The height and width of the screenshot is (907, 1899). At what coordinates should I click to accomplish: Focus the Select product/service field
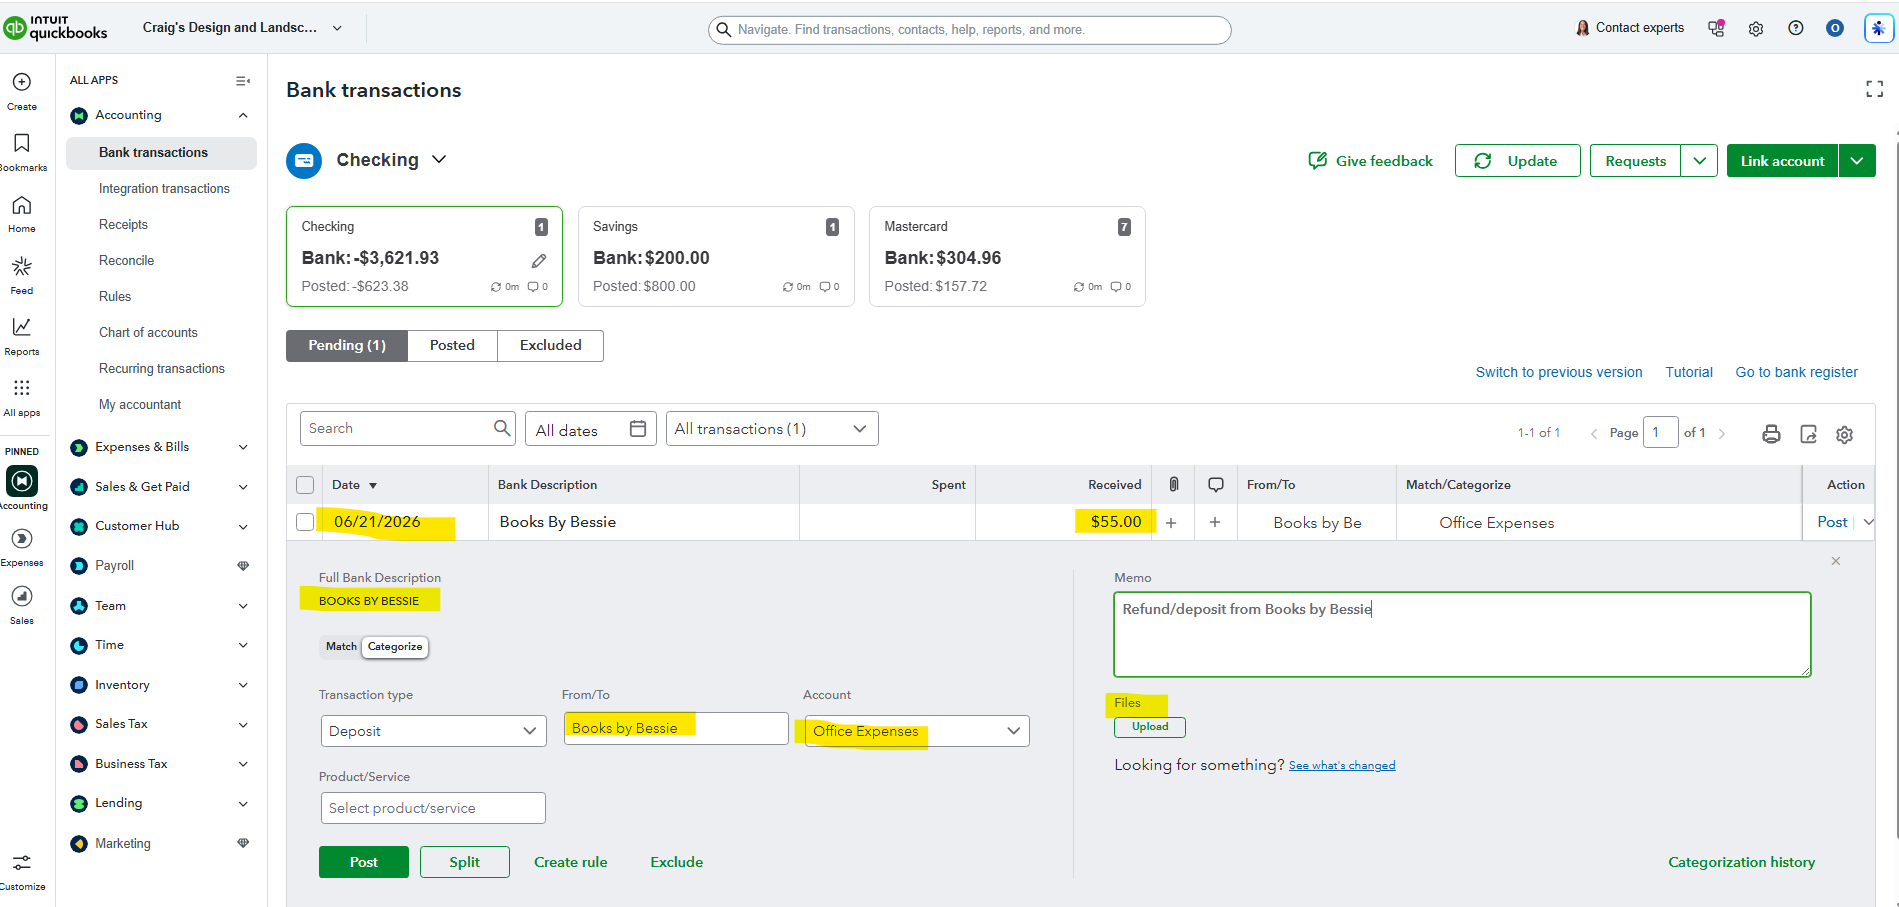(433, 808)
